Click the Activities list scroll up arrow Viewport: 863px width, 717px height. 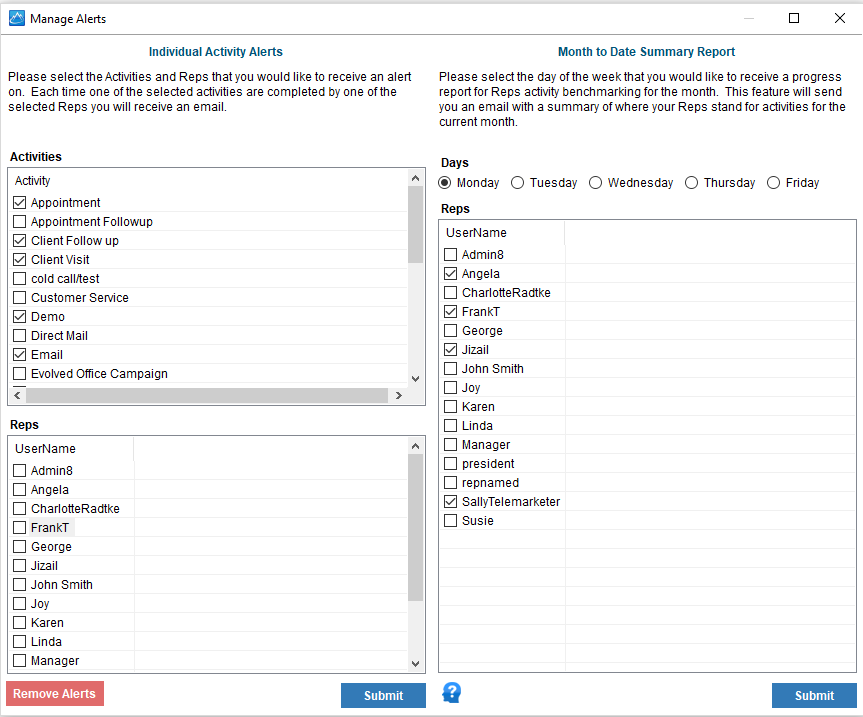pos(416,178)
